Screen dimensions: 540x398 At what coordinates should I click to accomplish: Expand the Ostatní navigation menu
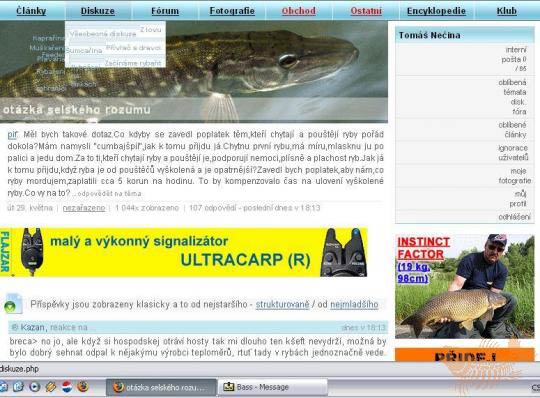click(x=366, y=11)
